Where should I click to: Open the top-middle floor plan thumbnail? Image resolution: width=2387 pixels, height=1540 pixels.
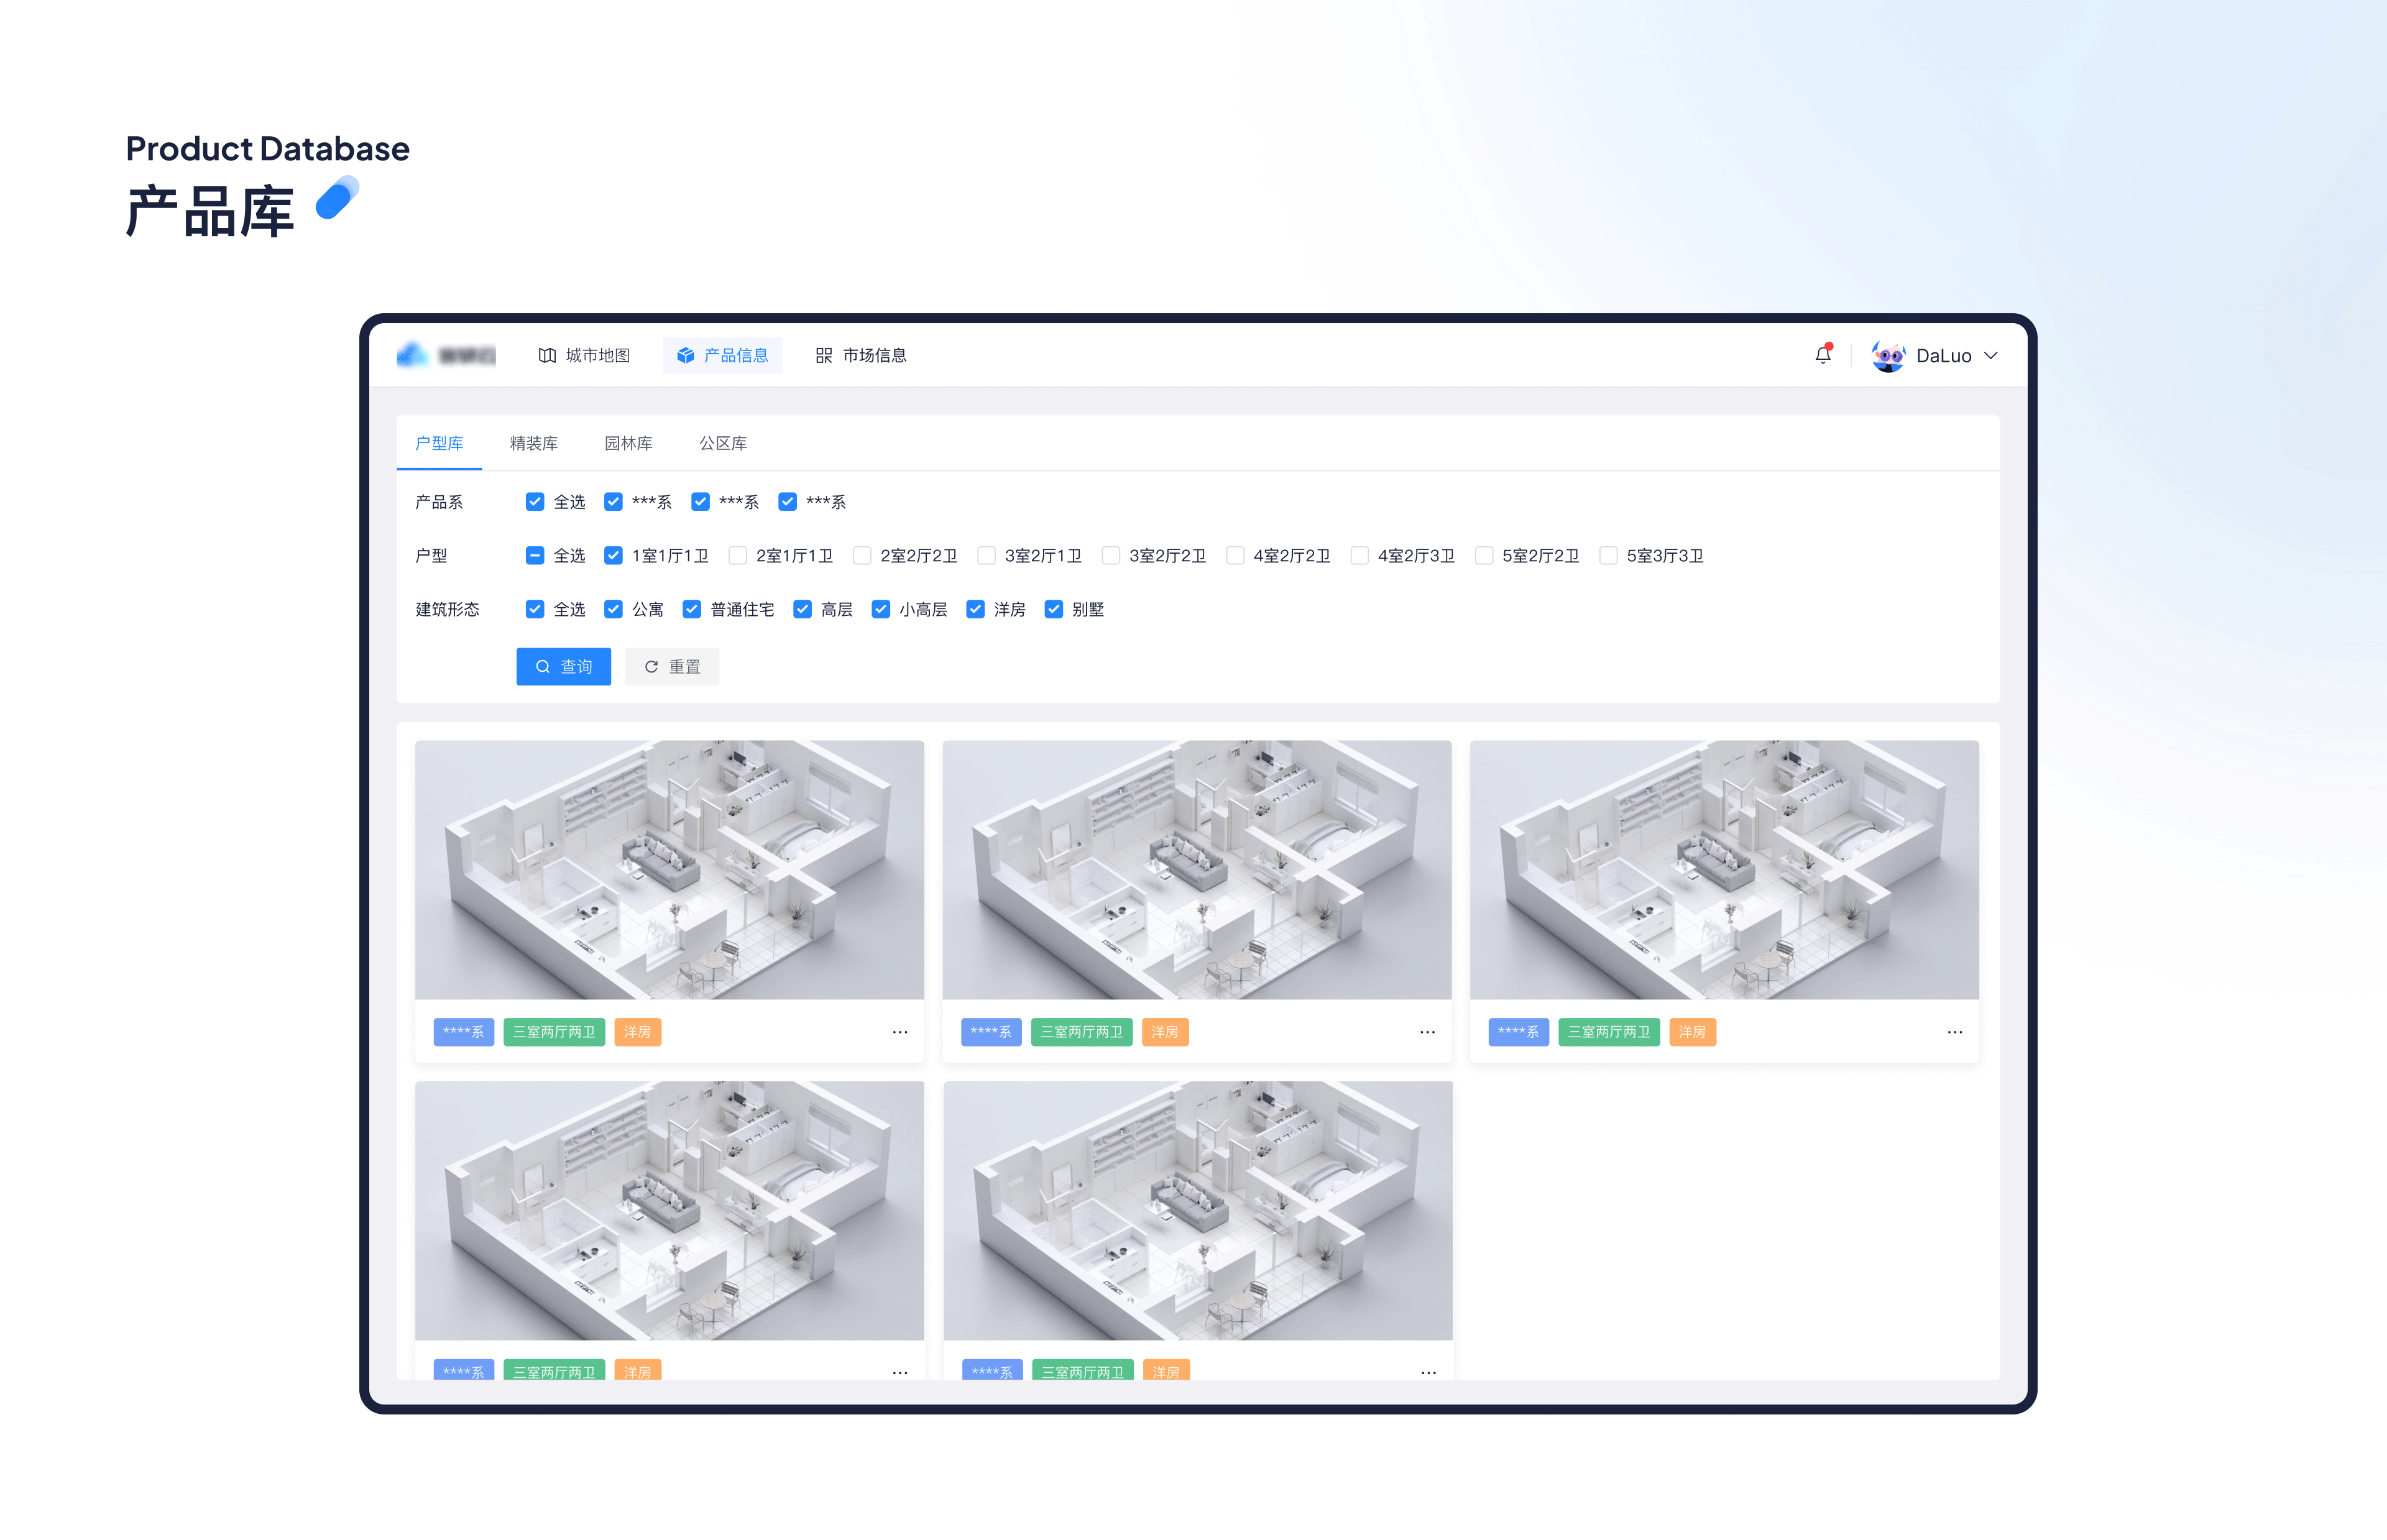coord(1197,870)
